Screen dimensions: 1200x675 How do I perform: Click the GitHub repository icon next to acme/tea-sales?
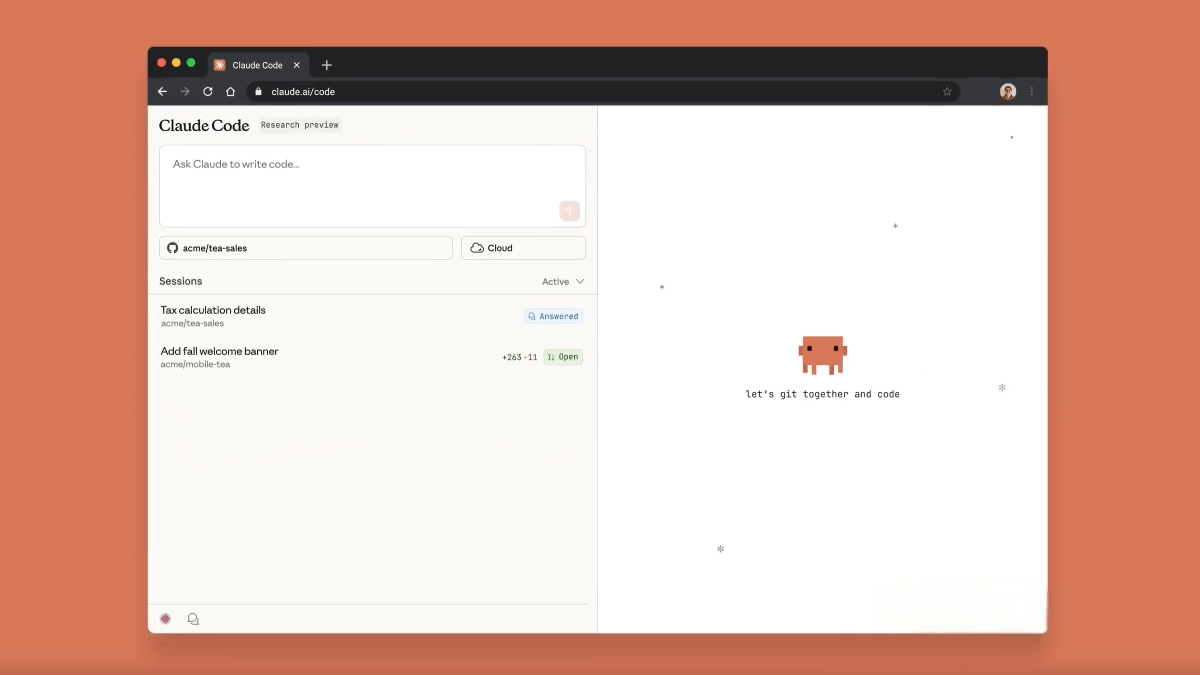pyautogui.click(x=171, y=247)
